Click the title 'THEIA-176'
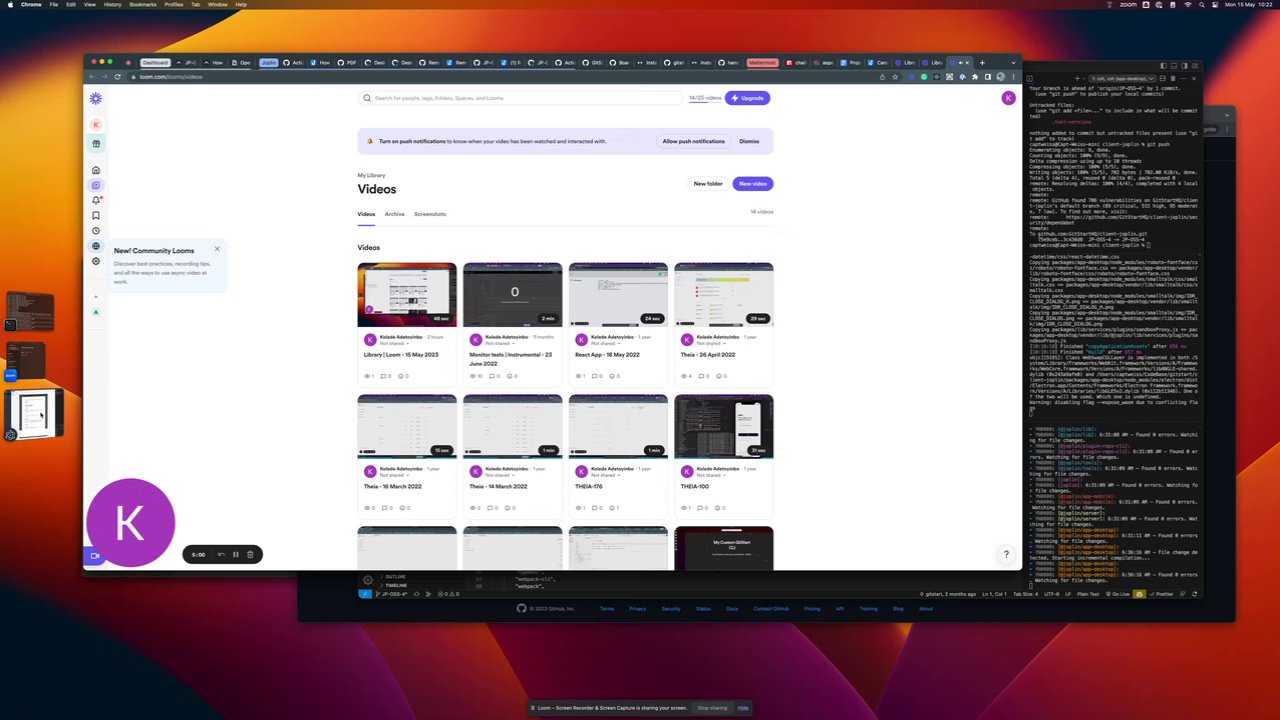The height and width of the screenshot is (720, 1280). click(x=589, y=486)
